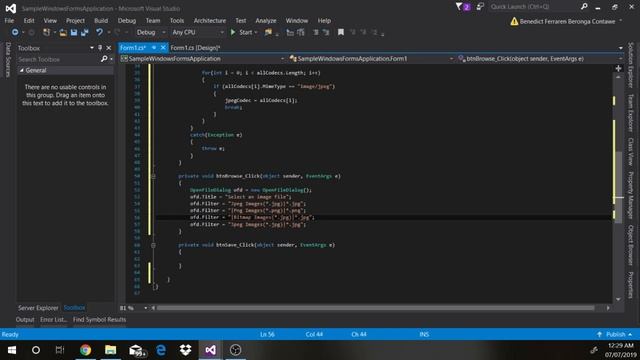Open the Team Explorer side tab

coord(631,113)
